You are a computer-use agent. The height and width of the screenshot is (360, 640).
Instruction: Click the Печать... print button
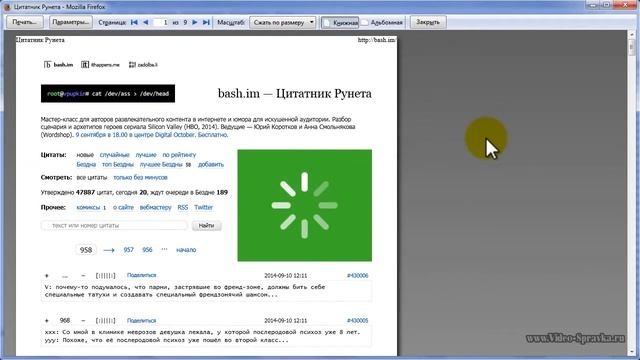pyautogui.click(x=24, y=22)
